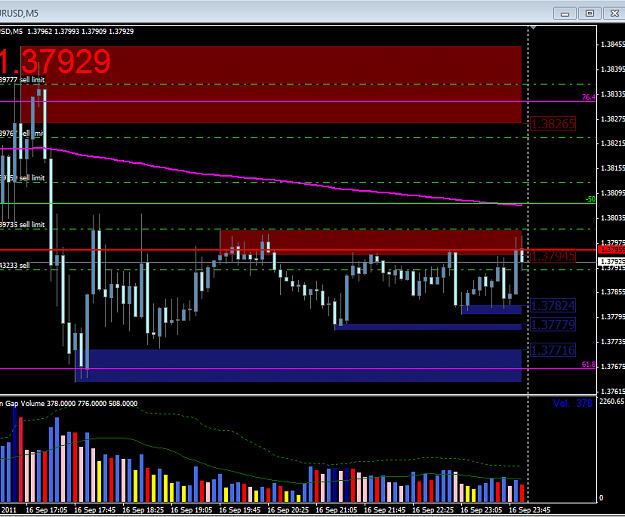Screen dimensions: 625x517
Task: Select the 89777 sell limit order label
Action: pyautogui.click(x=22, y=80)
